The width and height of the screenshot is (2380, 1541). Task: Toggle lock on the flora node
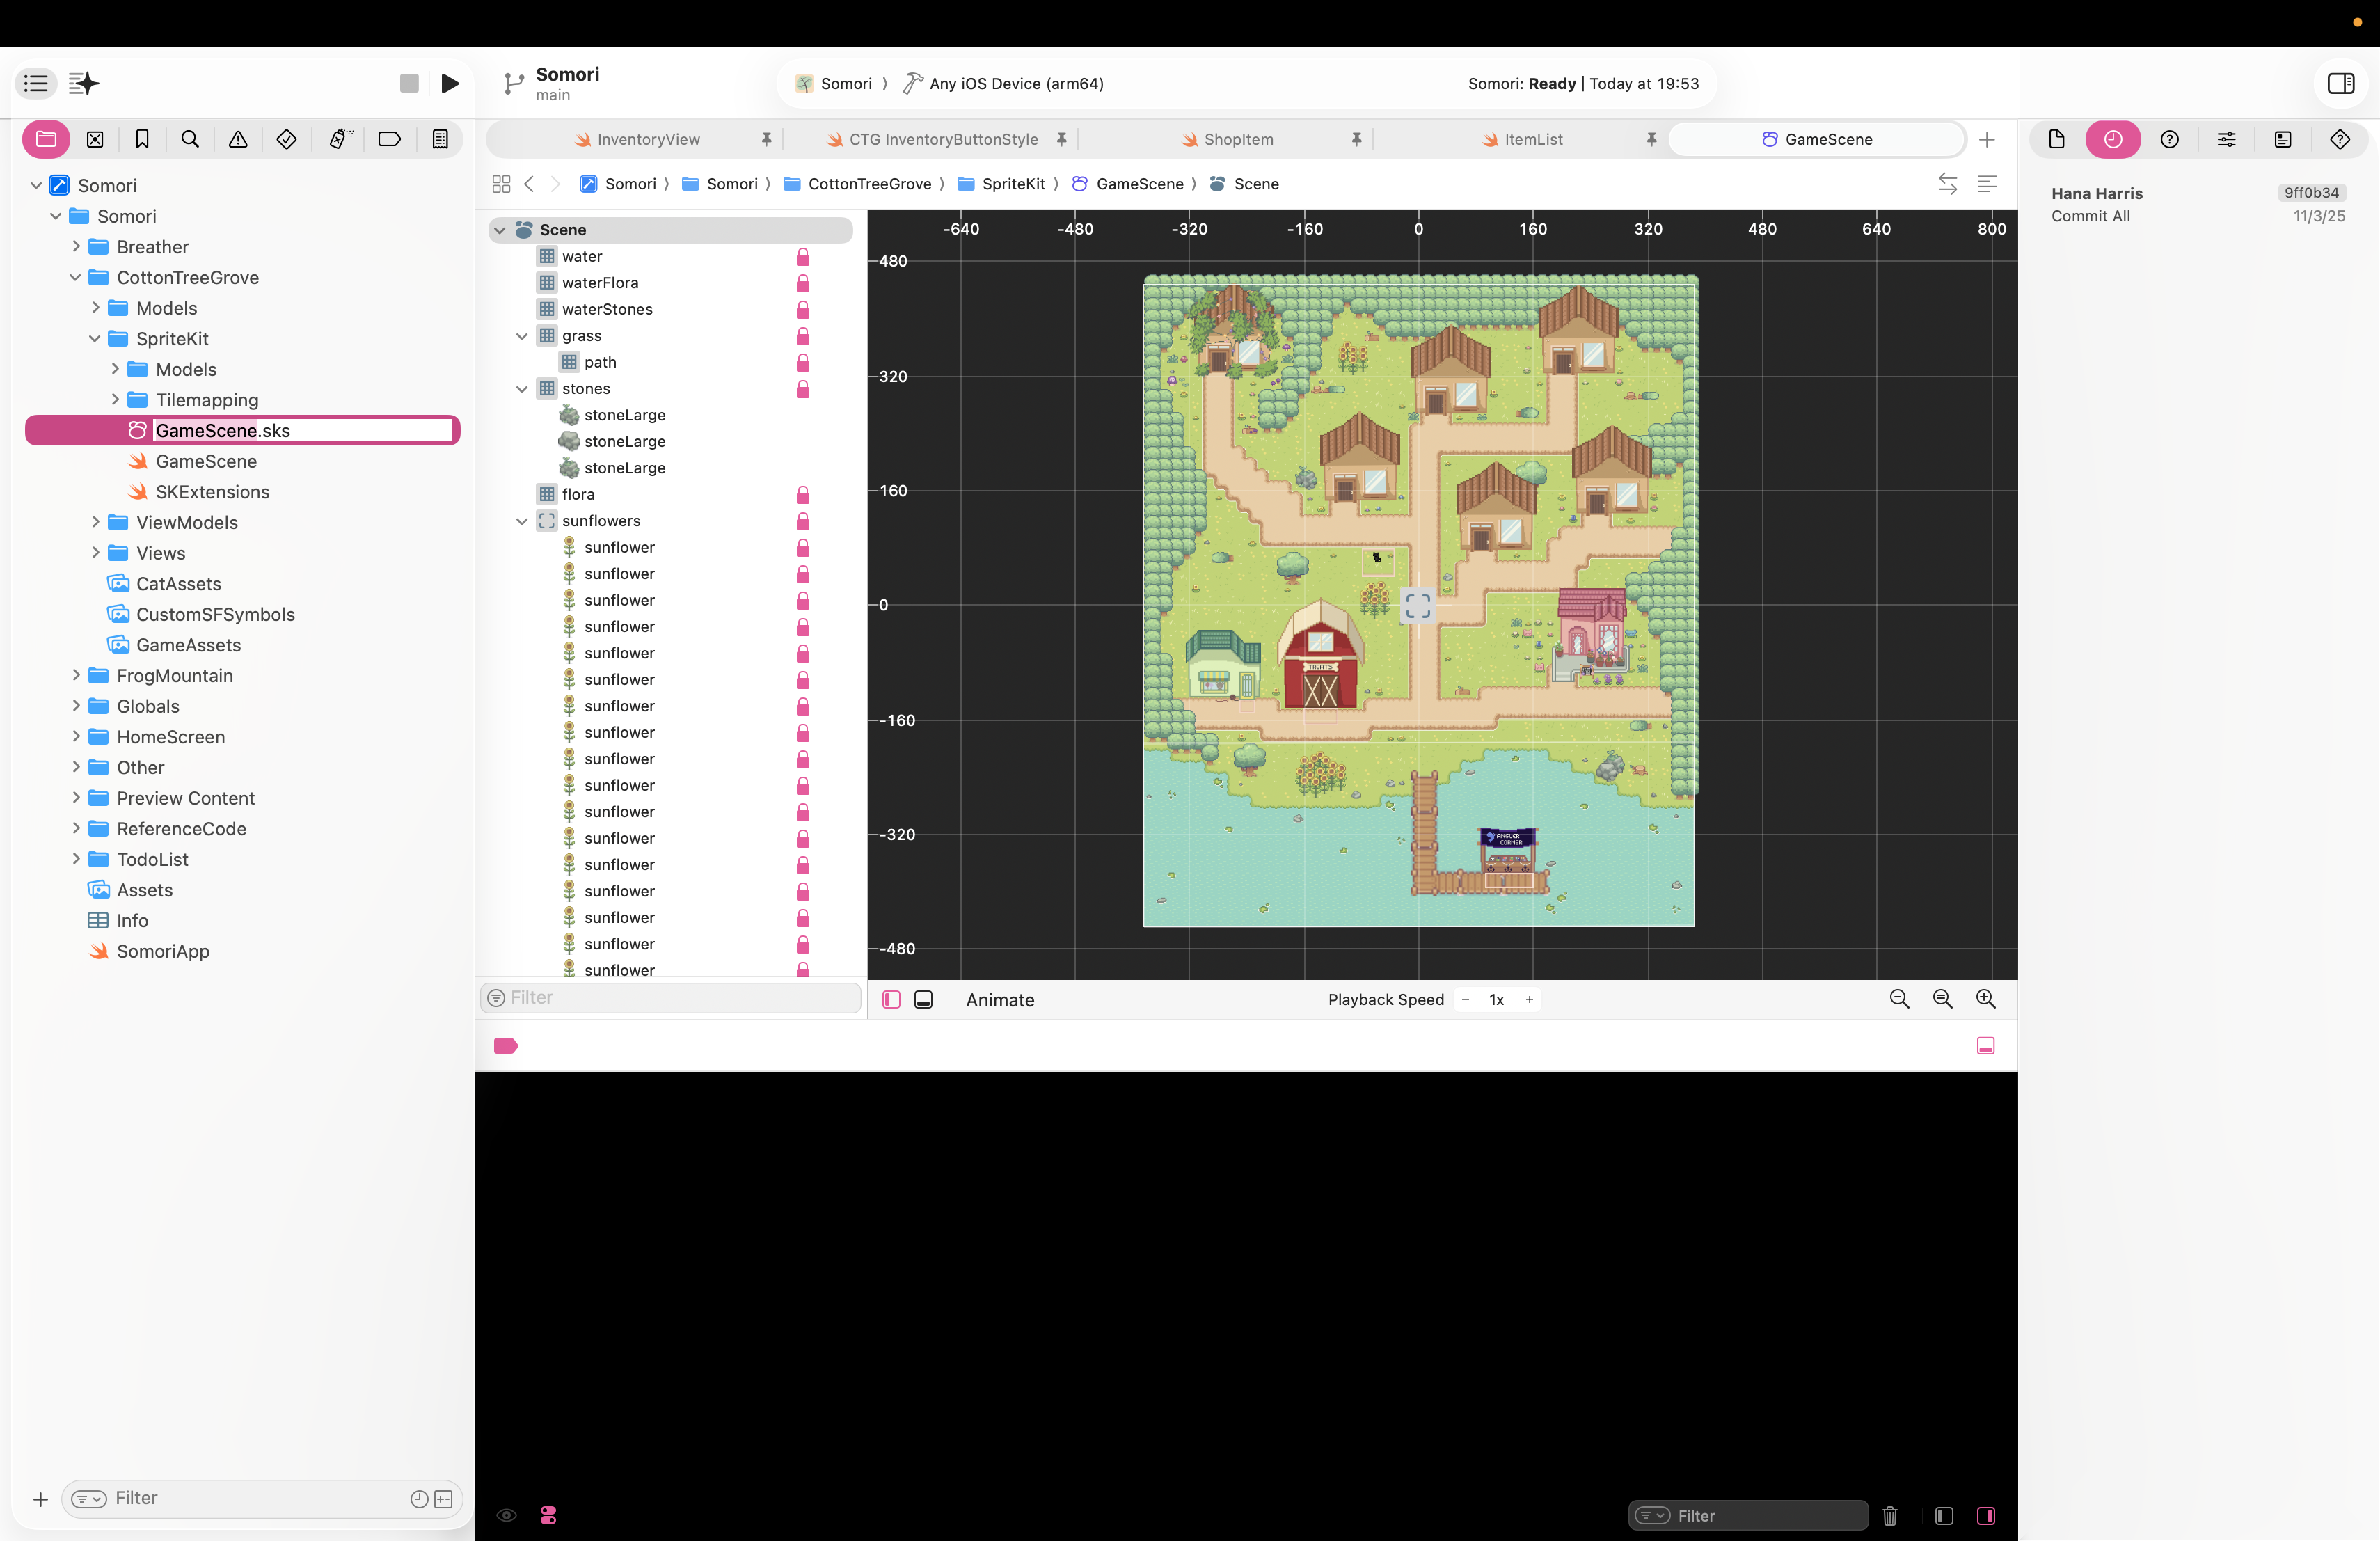(802, 494)
